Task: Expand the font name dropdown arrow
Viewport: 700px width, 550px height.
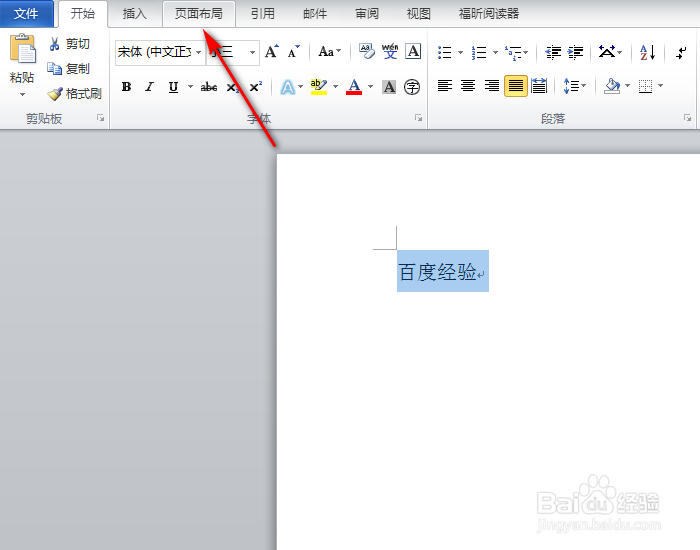Action: [x=199, y=52]
